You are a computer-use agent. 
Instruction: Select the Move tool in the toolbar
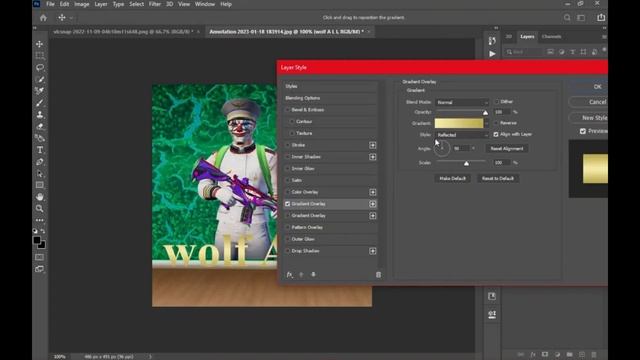40,44
